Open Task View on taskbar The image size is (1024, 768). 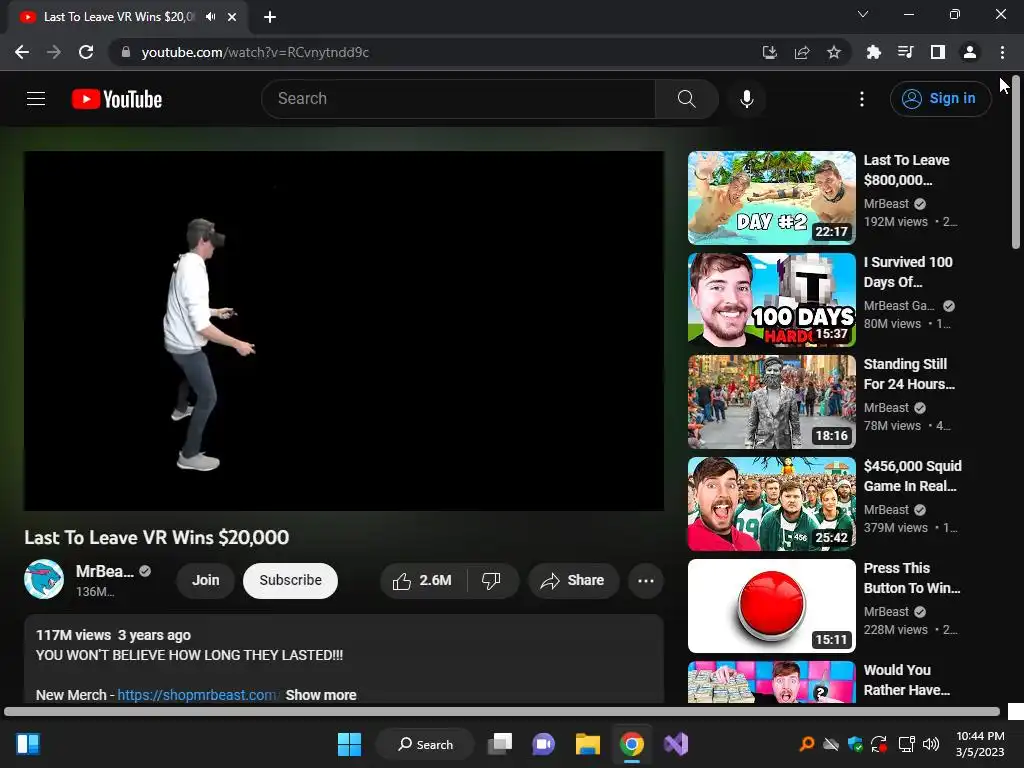[x=500, y=744]
